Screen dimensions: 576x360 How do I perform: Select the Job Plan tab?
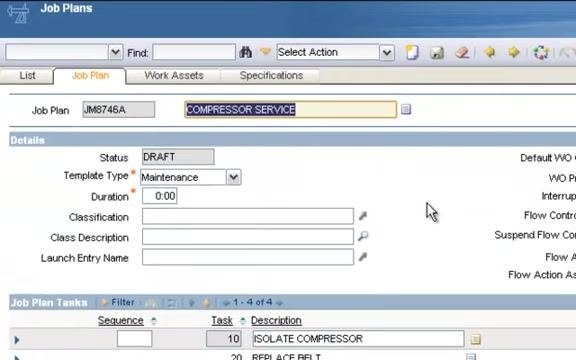click(90, 76)
